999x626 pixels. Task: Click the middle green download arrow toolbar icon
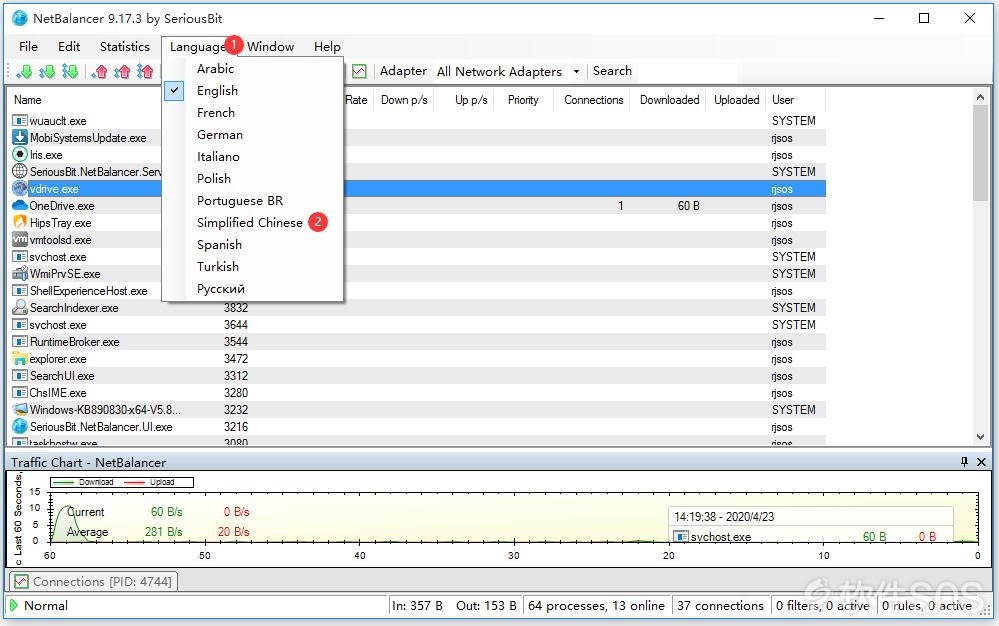coord(47,71)
